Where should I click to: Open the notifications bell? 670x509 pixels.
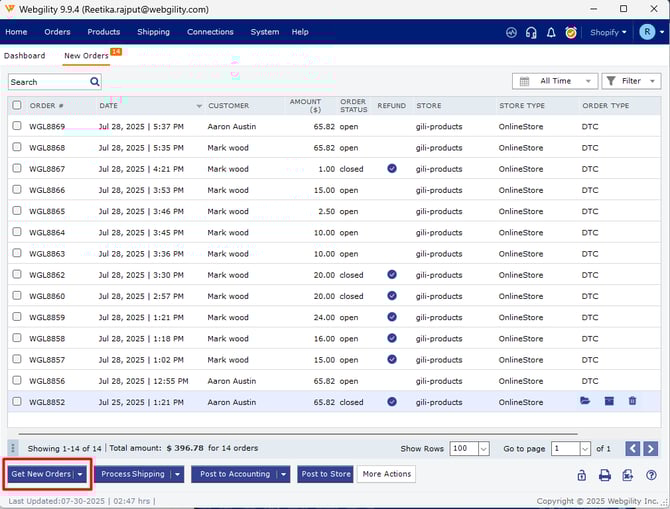(x=550, y=32)
